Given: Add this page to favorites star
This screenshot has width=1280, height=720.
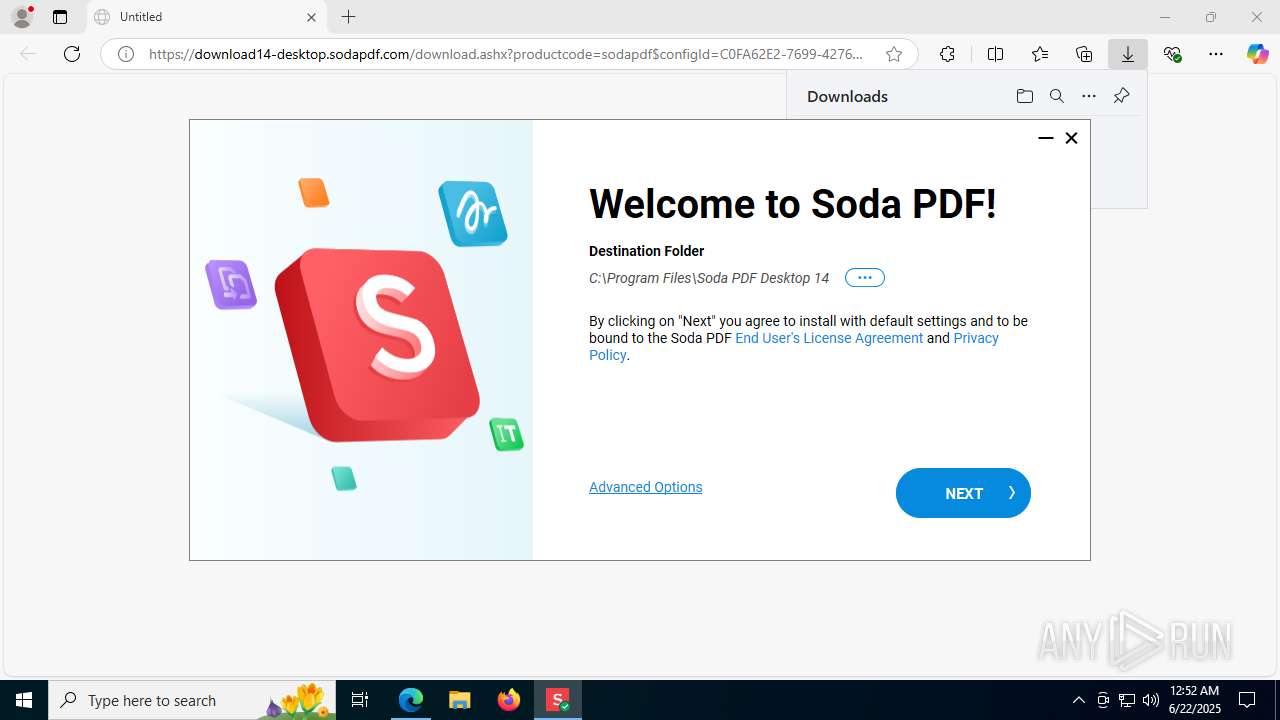Looking at the screenshot, I should pos(894,54).
